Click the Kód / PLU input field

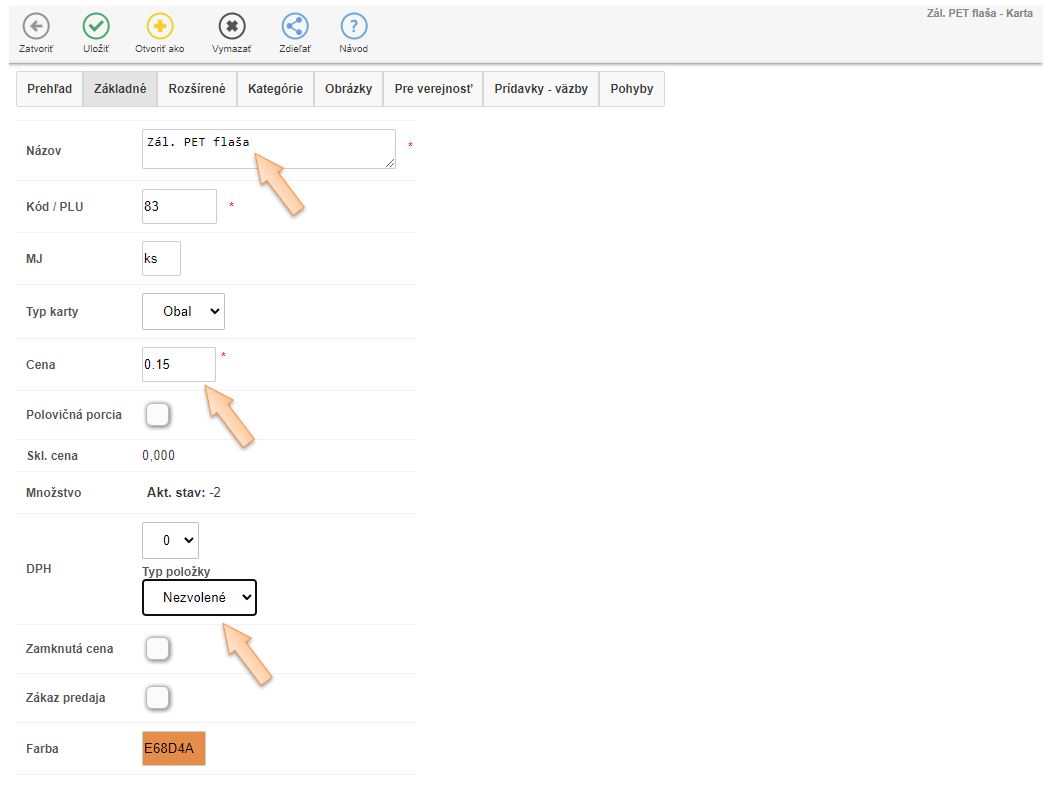179,207
